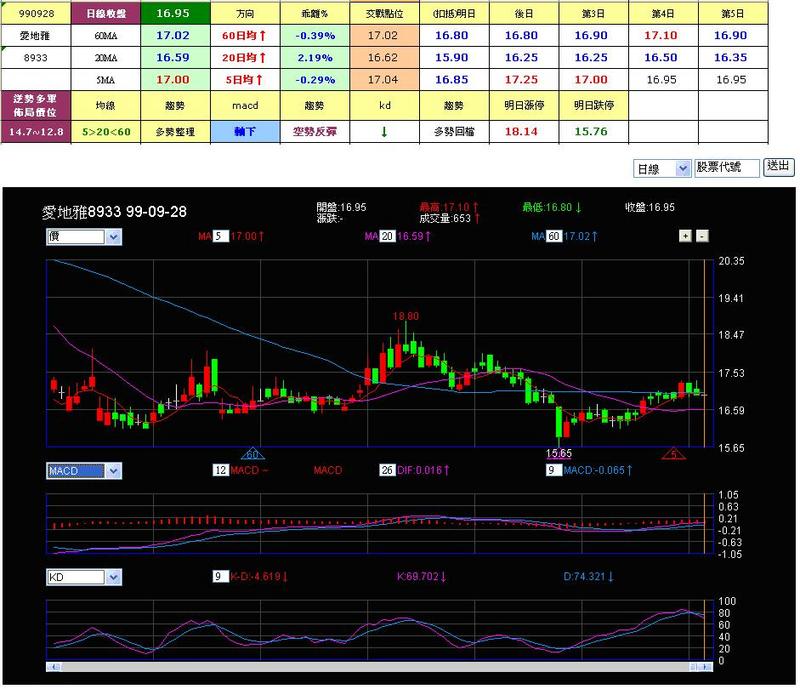Screen dimensions: 800x689
Task: Click the minus zoom-out chart icon
Action: [x=701, y=236]
